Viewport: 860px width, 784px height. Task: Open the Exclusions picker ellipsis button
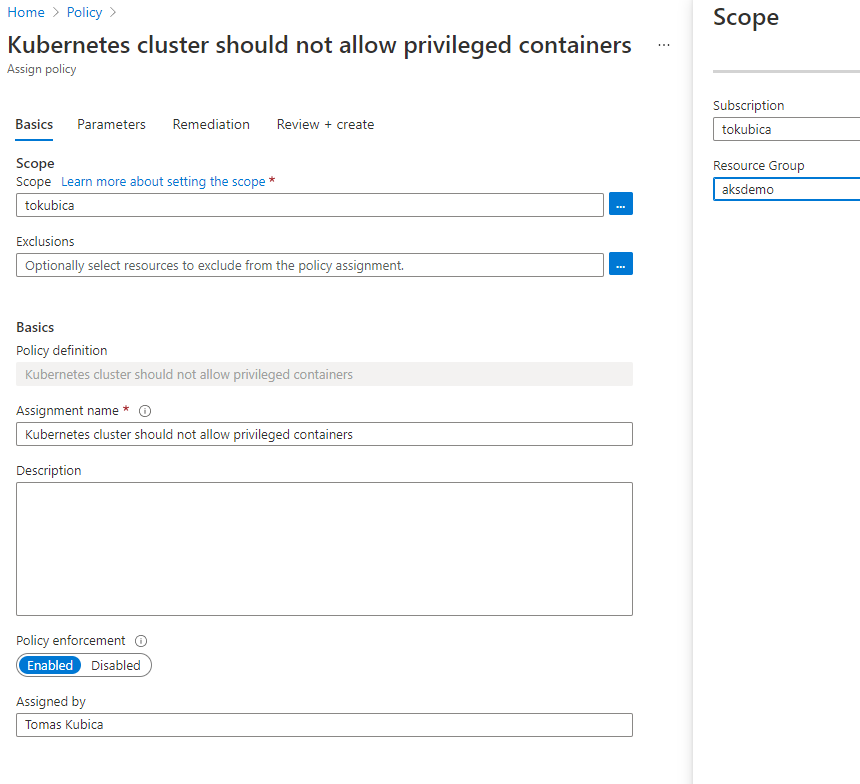pos(620,264)
